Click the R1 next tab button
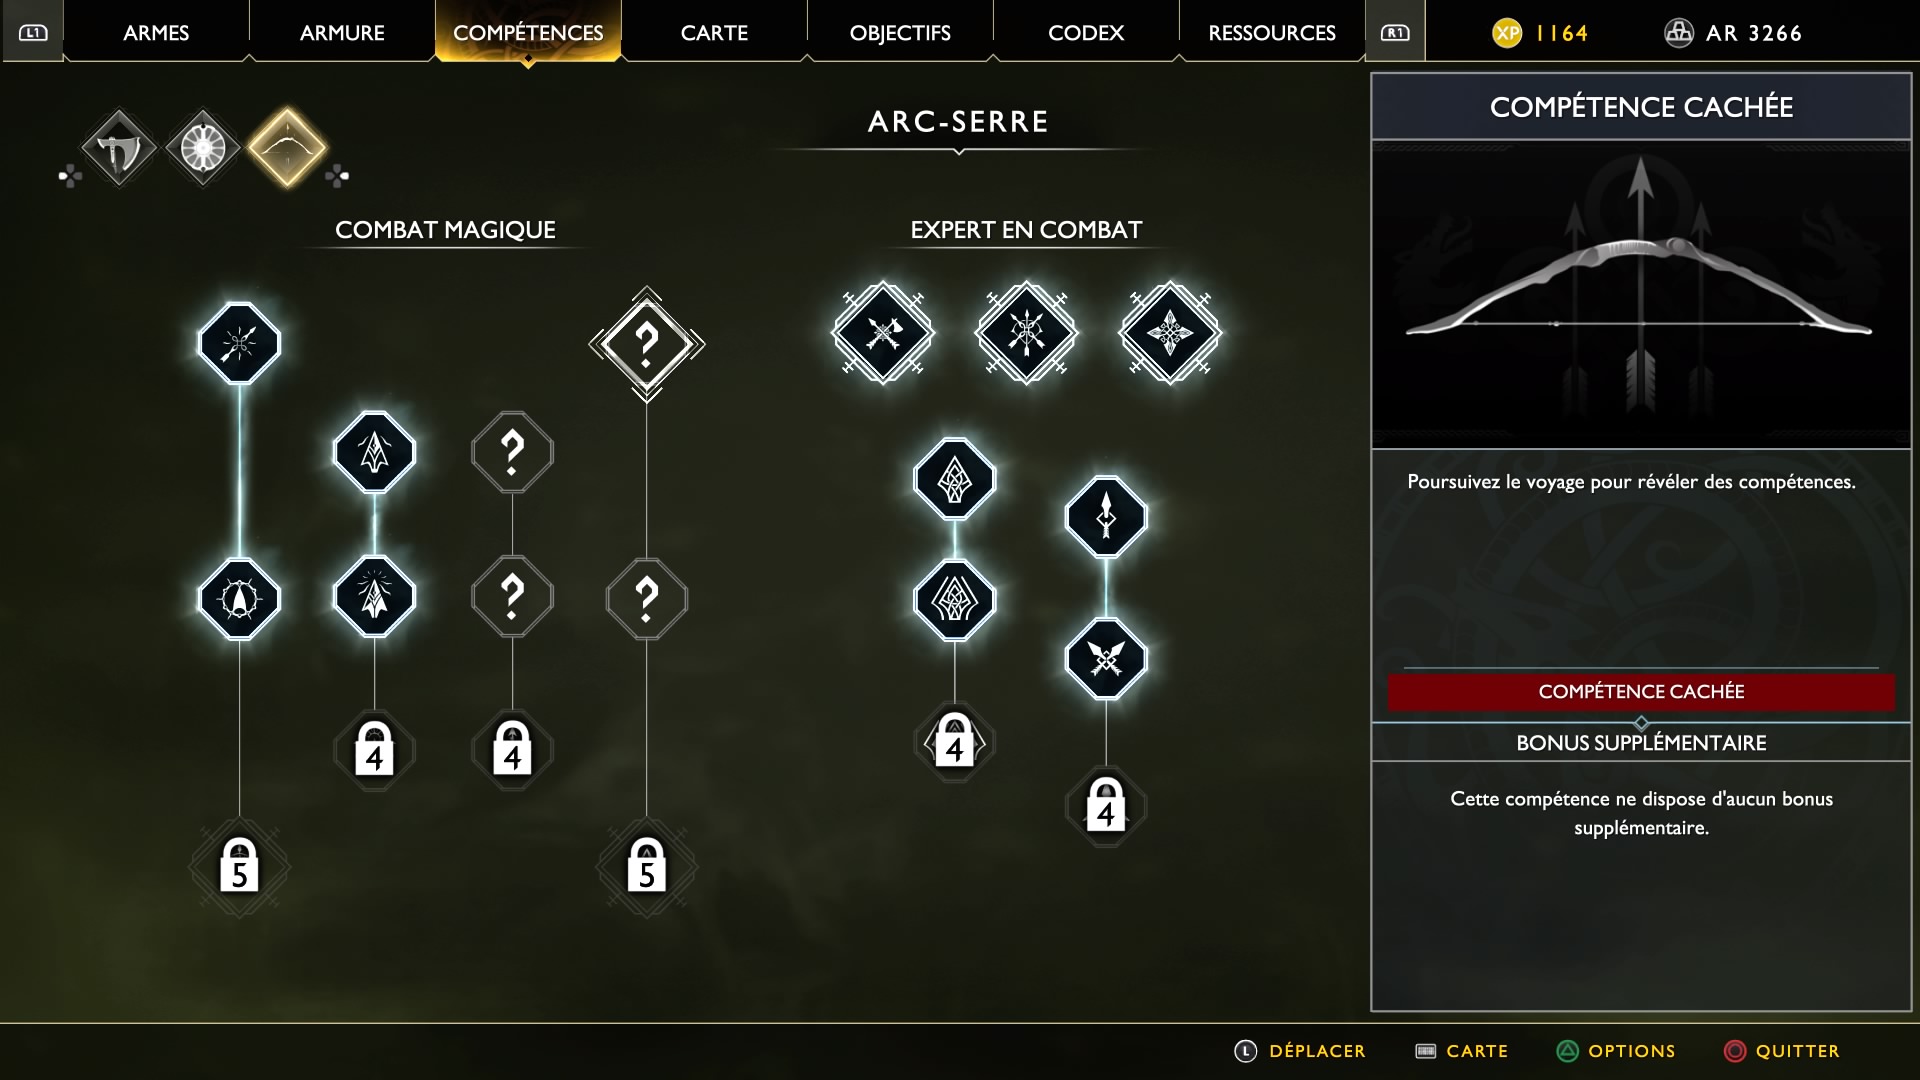Viewport: 1920px width, 1080px height. (1395, 32)
